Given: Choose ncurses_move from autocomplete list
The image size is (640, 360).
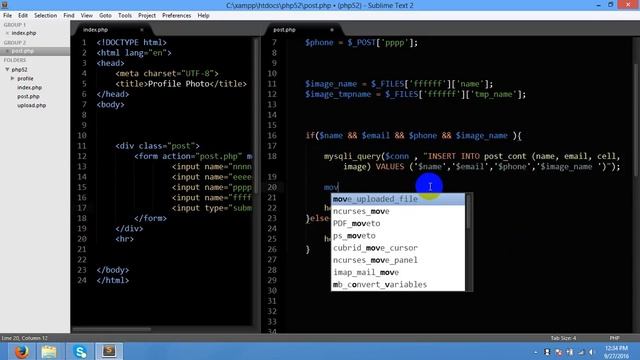Looking at the screenshot, I should pyautogui.click(x=398, y=211).
